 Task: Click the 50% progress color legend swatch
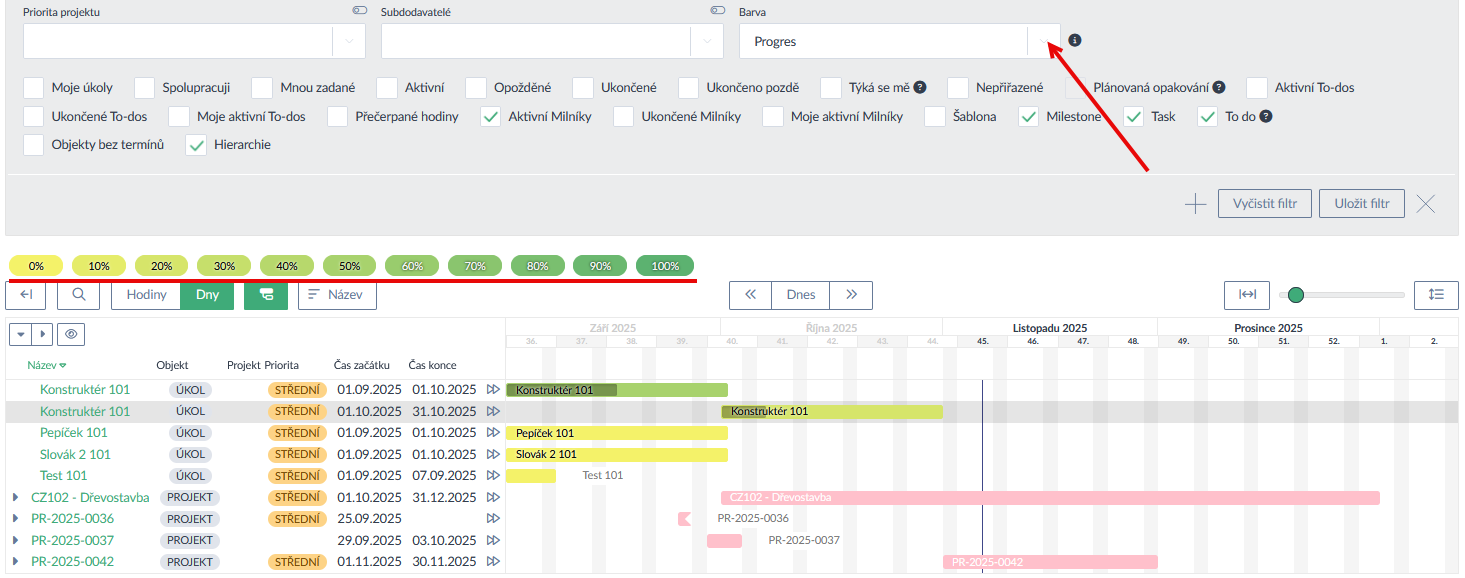pyautogui.click(x=350, y=266)
